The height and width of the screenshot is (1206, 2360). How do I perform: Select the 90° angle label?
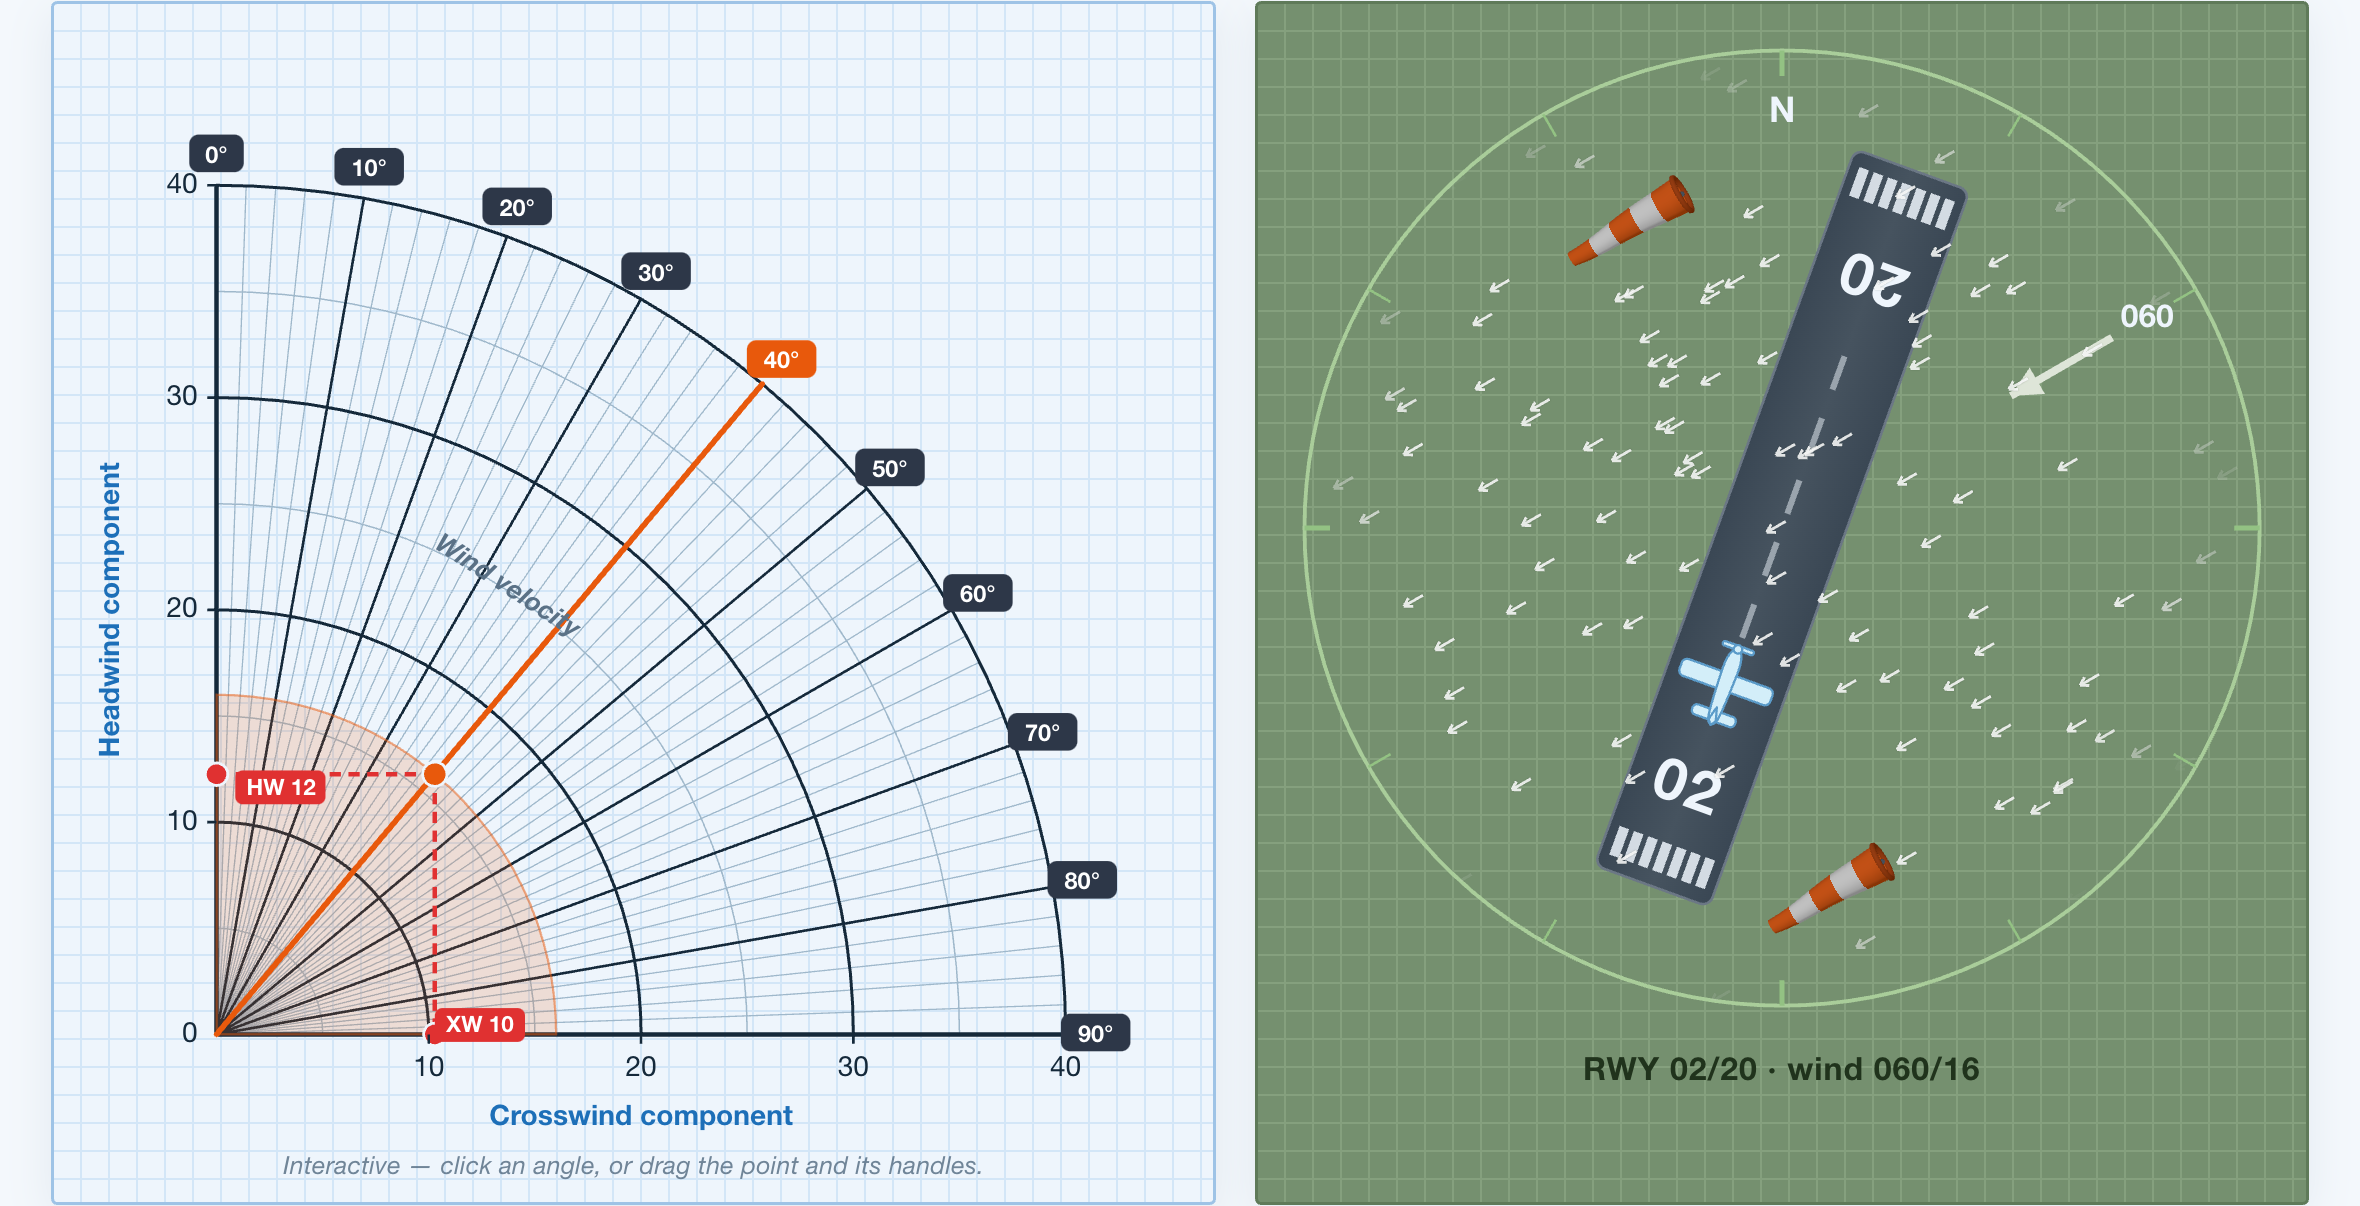(x=1095, y=1033)
